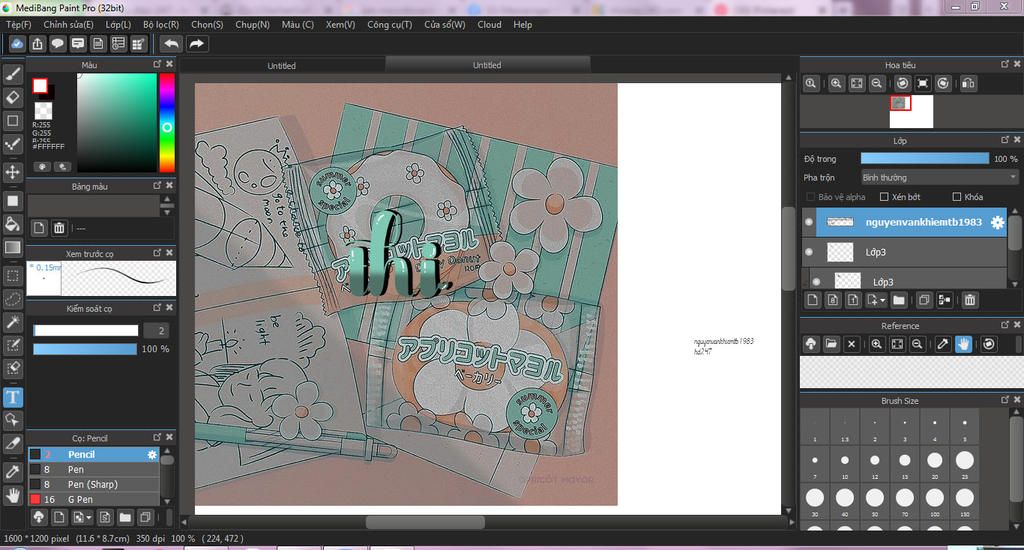Pop out the Kiểm soát cọ panel
The image size is (1024, 550).
[157, 308]
